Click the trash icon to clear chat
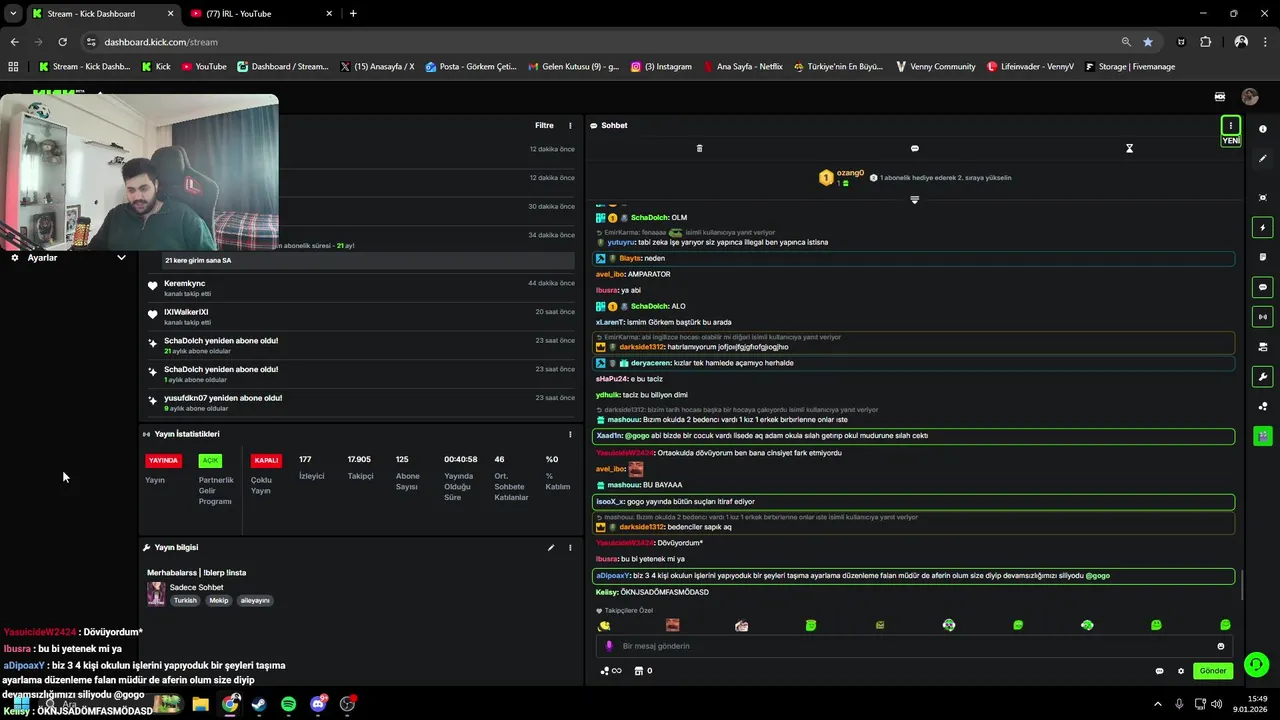1280x720 pixels. pyautogui.click(x=699, y=148)
